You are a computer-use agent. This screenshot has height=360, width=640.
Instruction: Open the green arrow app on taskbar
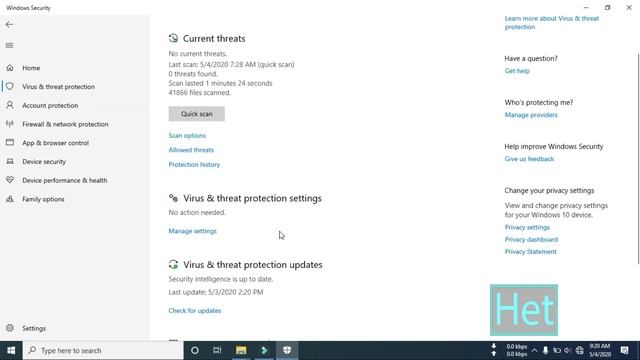pos(264,350)
